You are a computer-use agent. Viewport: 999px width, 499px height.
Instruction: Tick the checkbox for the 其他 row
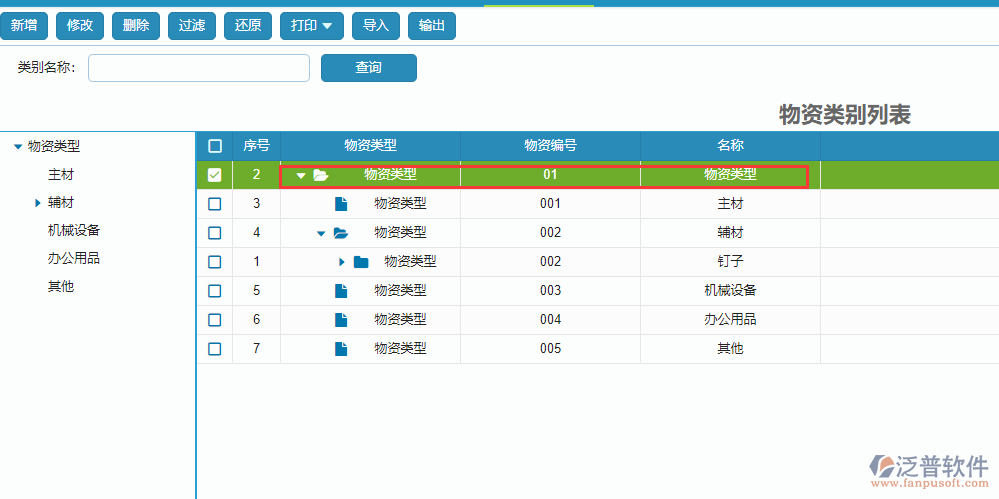click(x=214, y=349)
